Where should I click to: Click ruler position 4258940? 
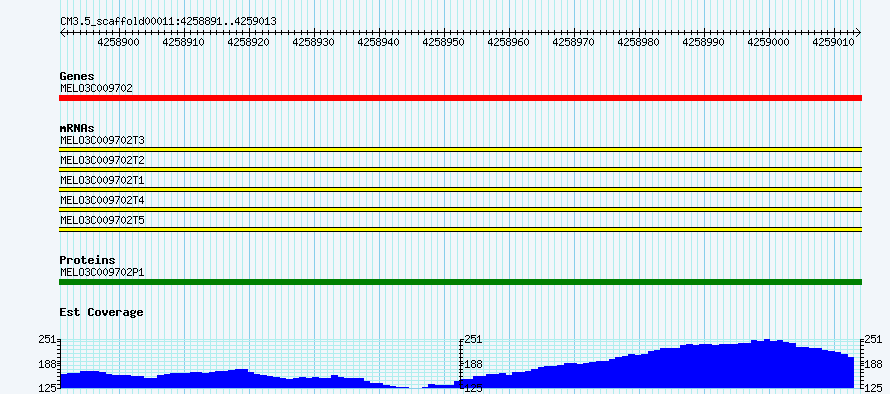pyautogui.click(x=379, y=42)
